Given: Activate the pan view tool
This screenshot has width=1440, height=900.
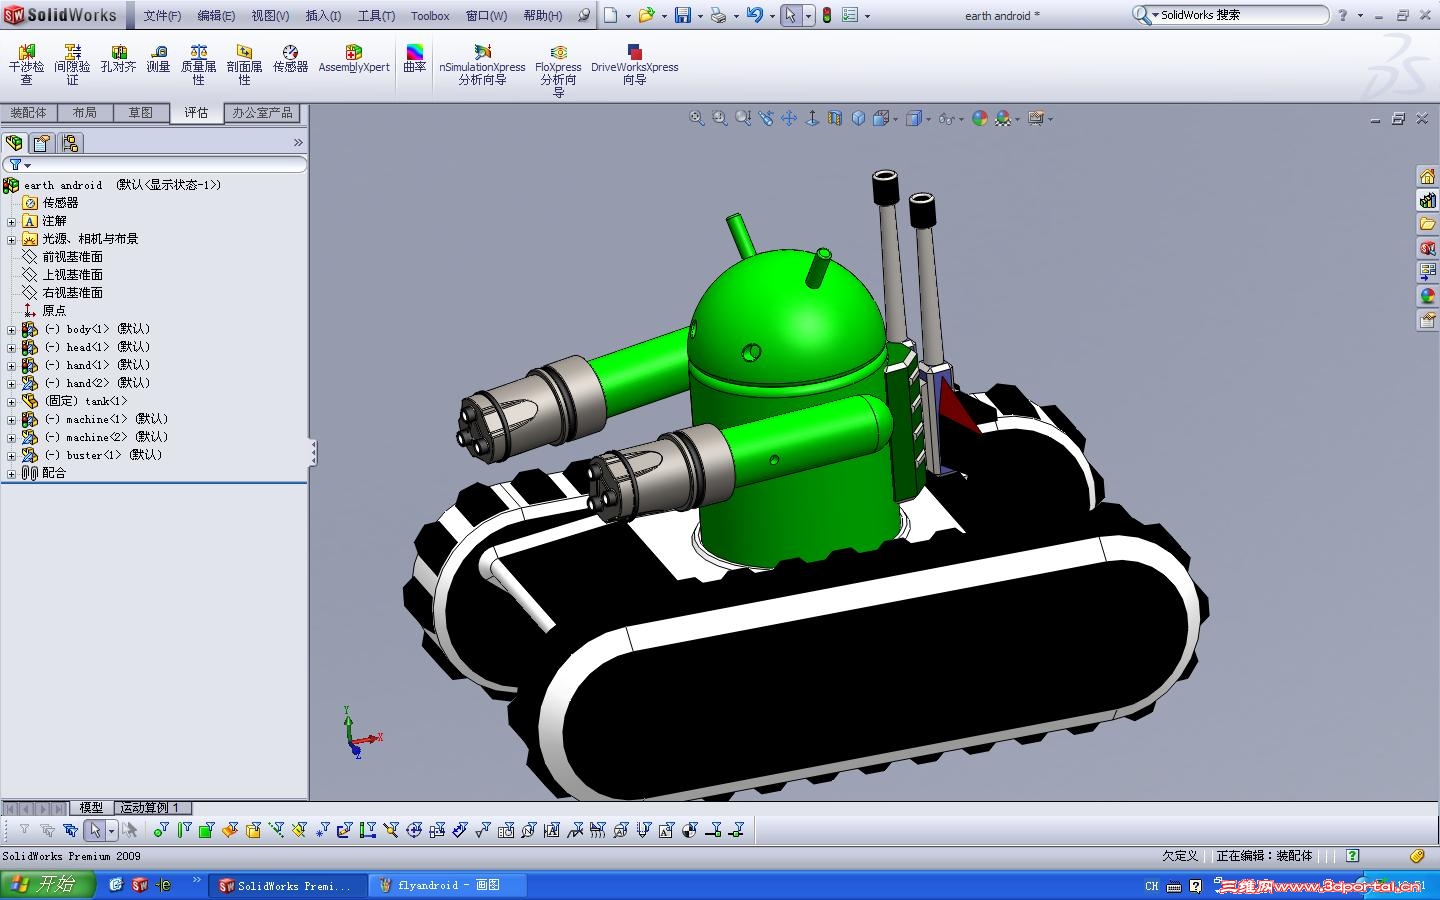Looking at the screenshot, I should tap(789, 118).
